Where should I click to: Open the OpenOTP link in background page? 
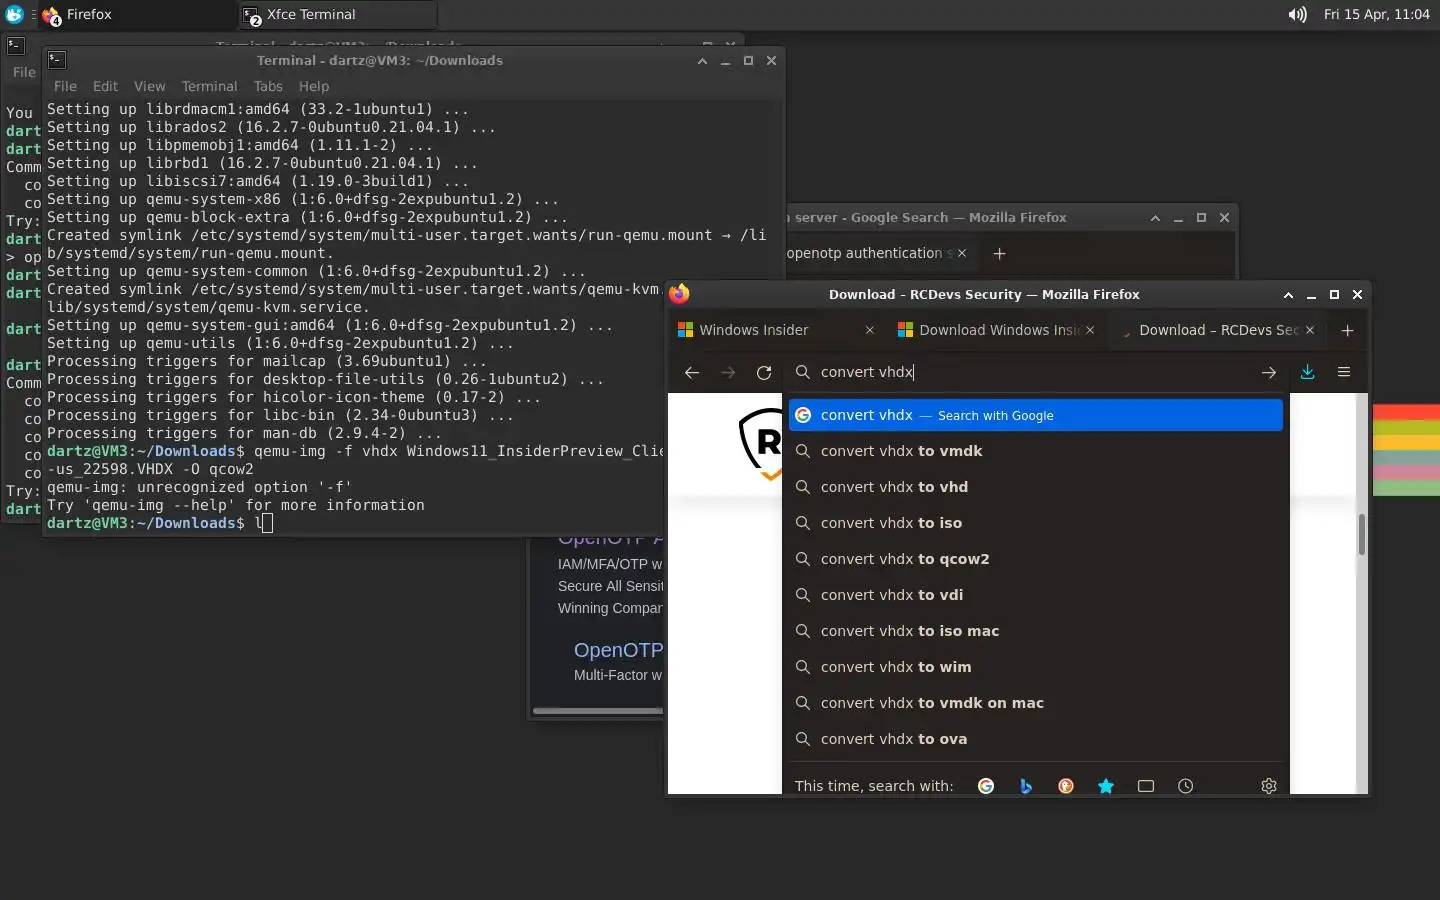coord(618,650)
